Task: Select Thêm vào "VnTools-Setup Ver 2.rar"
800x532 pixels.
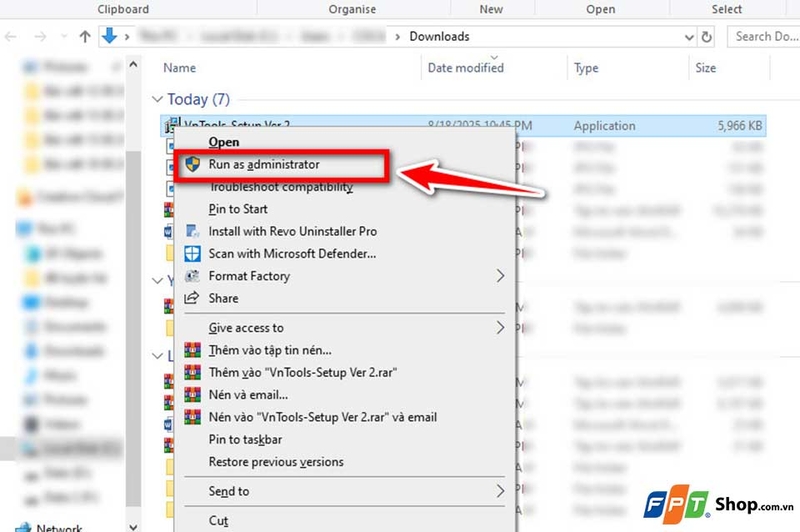Action: coord(303,372)
